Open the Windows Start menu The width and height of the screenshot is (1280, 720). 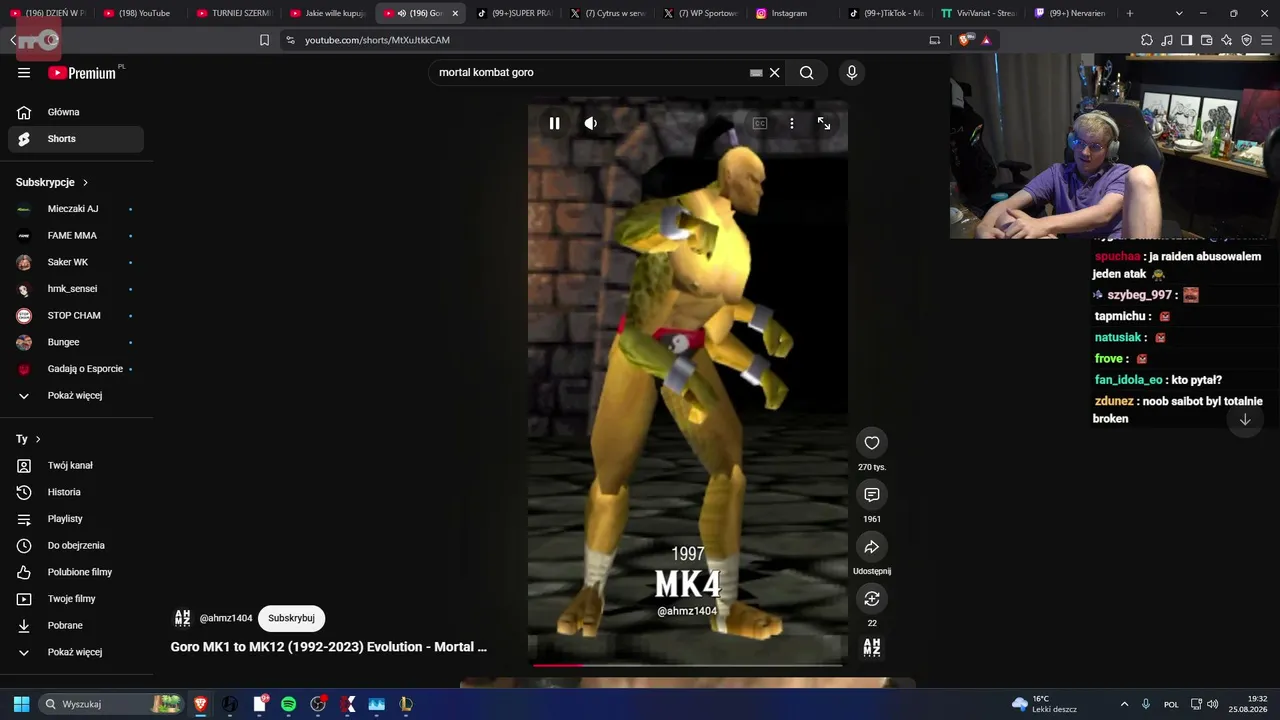coord(21,704)
